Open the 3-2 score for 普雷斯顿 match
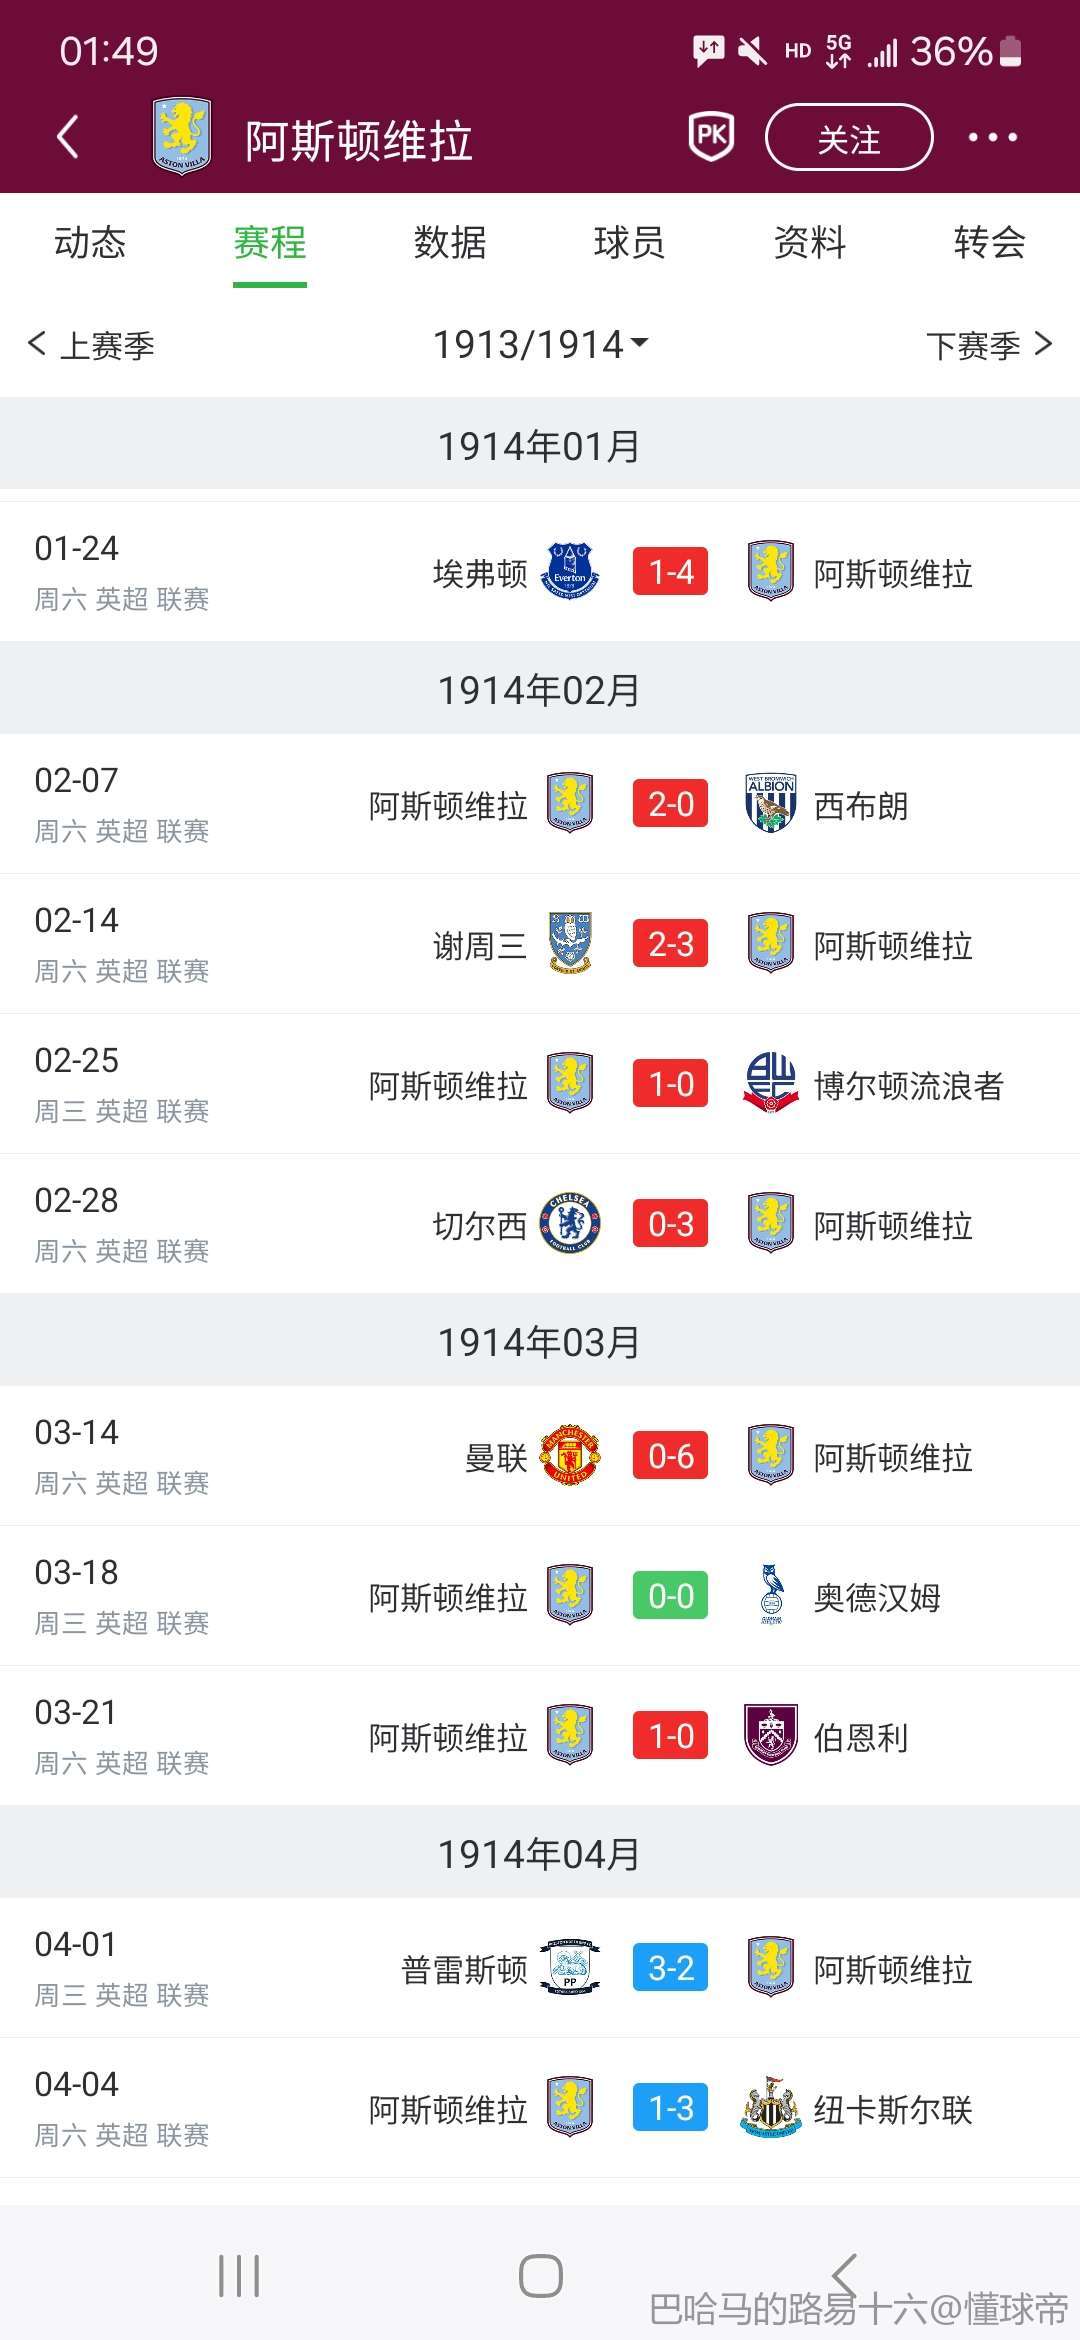The height and width of the screenshot is (2340, 1080). pos(671,1968)
